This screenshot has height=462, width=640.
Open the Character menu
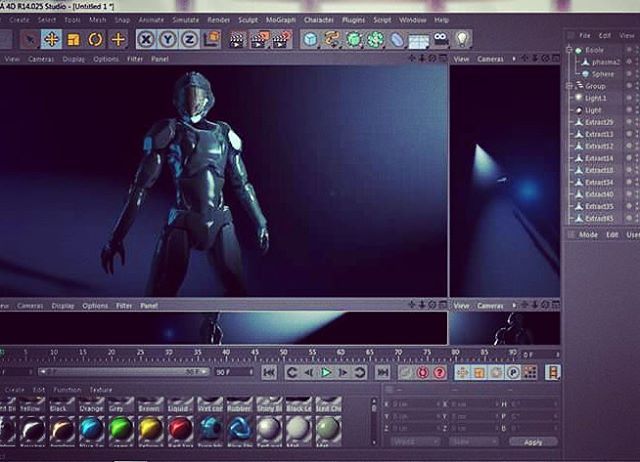[318, 20]
